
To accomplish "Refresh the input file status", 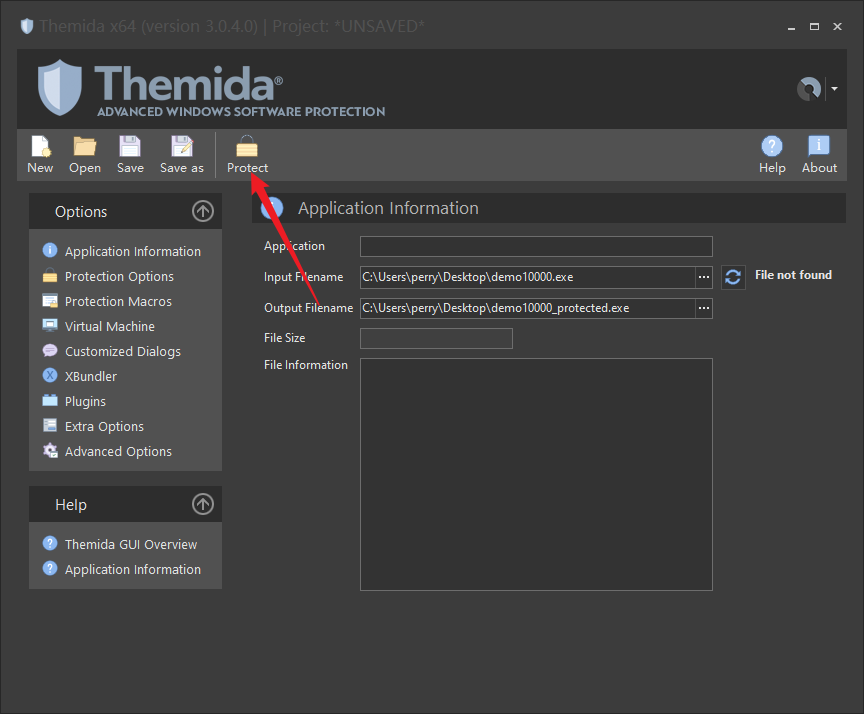I will tap(733, 277).
